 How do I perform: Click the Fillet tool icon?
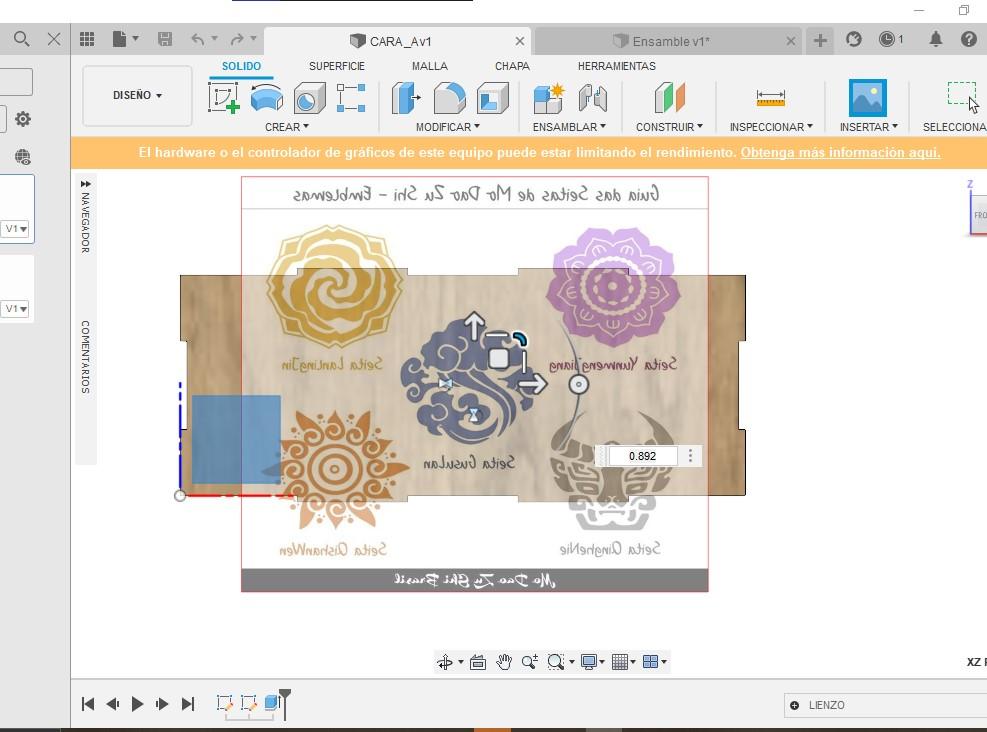[x=449, y=98]
